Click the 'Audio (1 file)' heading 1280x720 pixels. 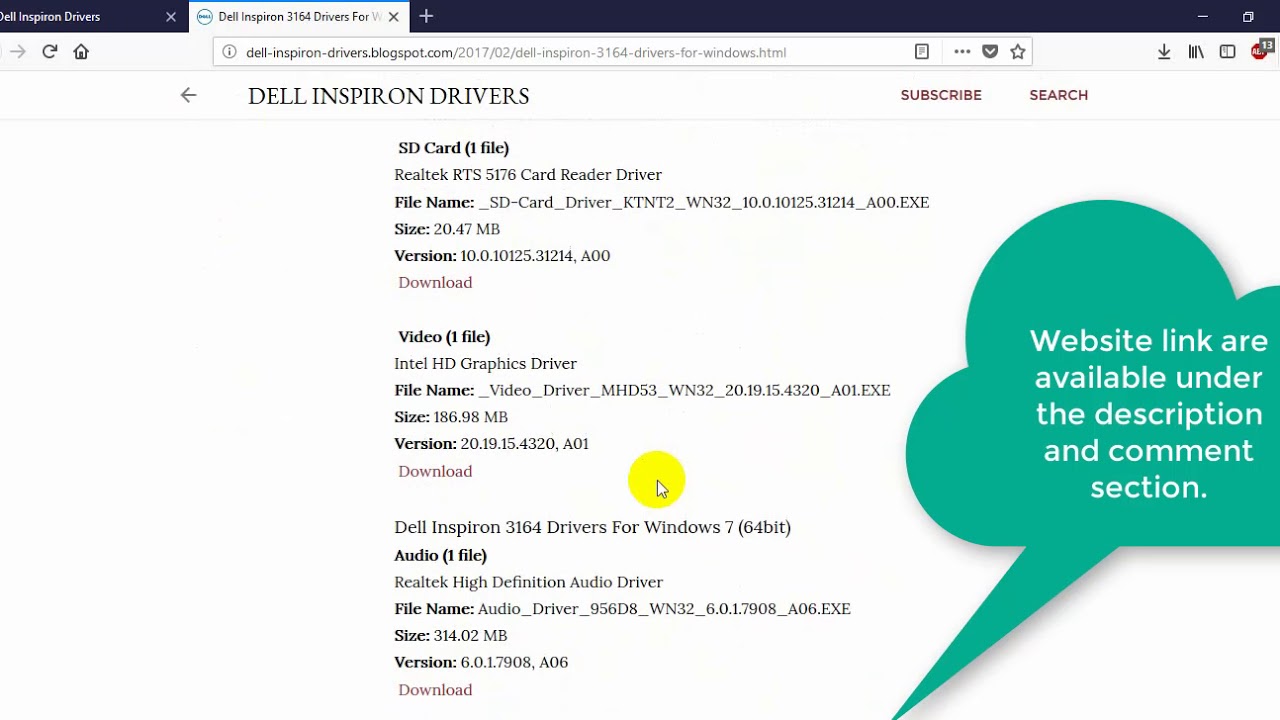441,555
